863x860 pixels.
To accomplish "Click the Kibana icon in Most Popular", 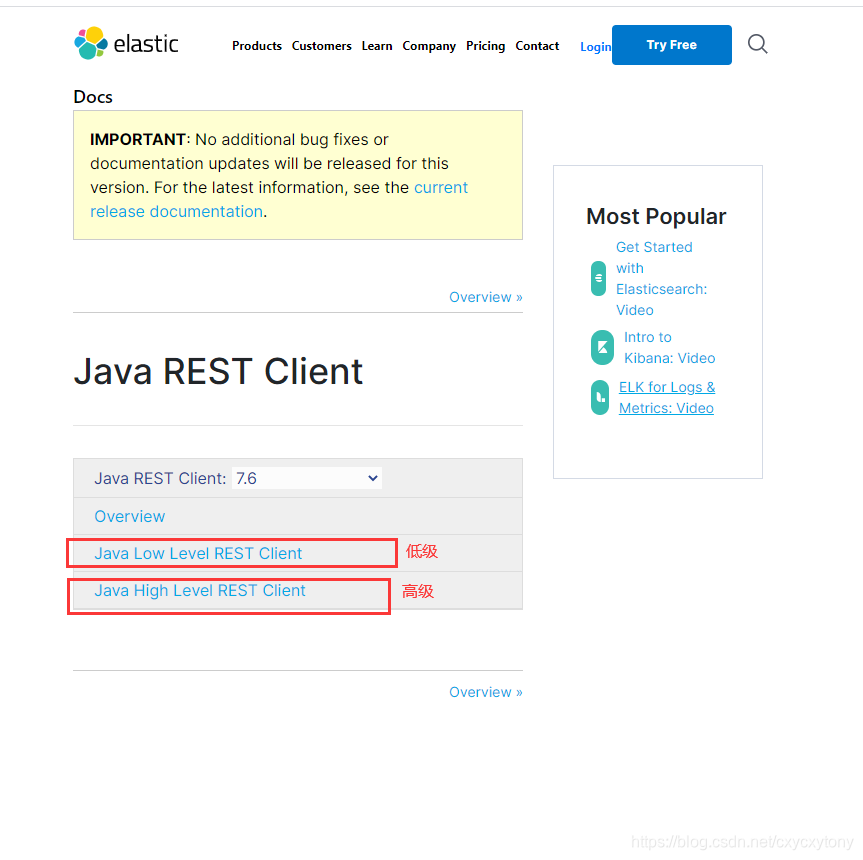I will pos(602,347).
